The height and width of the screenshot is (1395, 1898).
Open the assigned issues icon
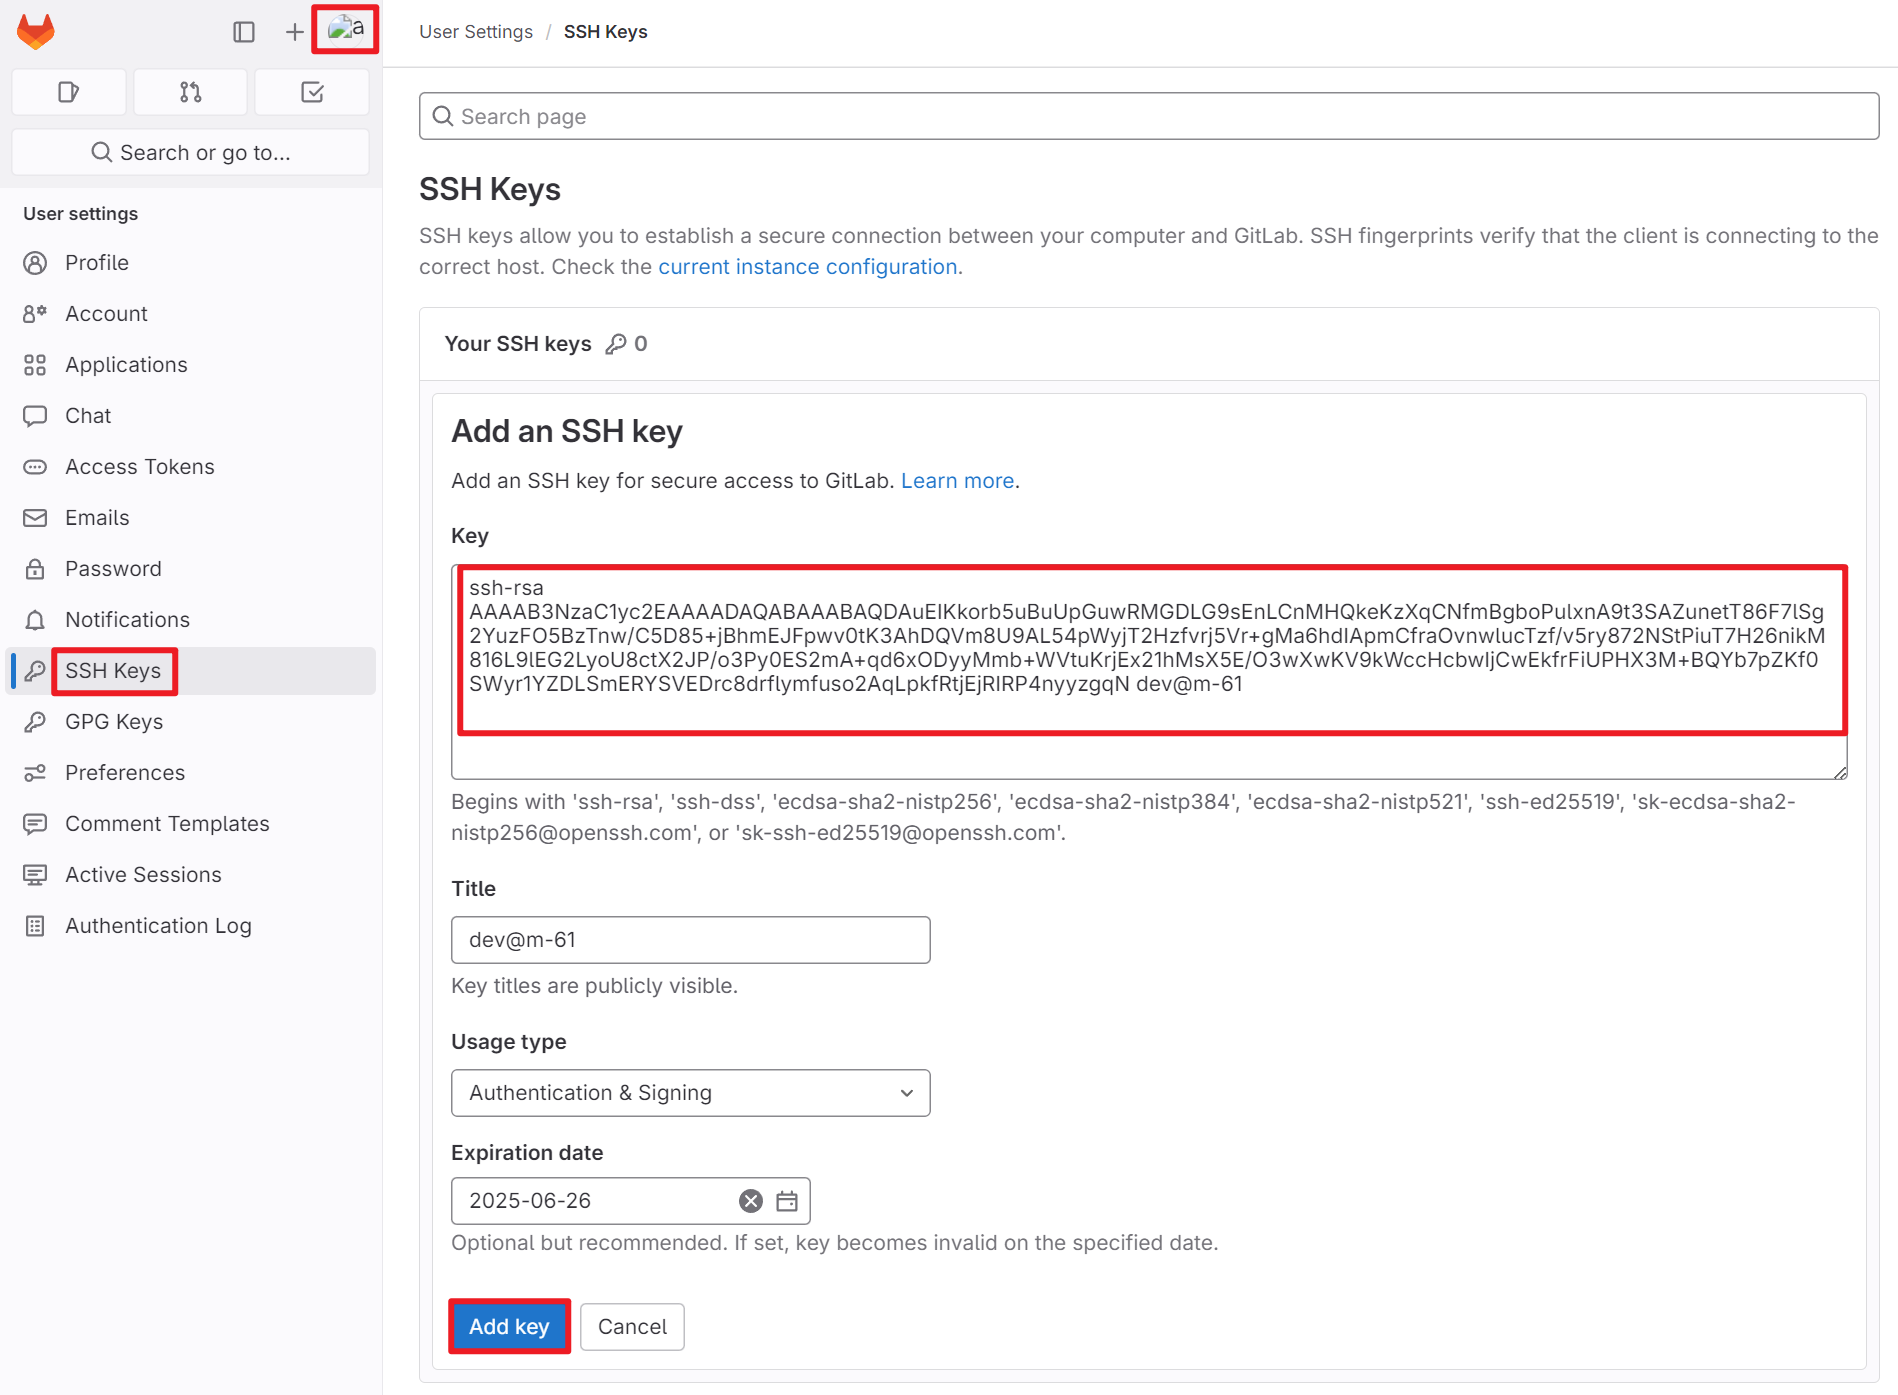click(x=69, y=92)
